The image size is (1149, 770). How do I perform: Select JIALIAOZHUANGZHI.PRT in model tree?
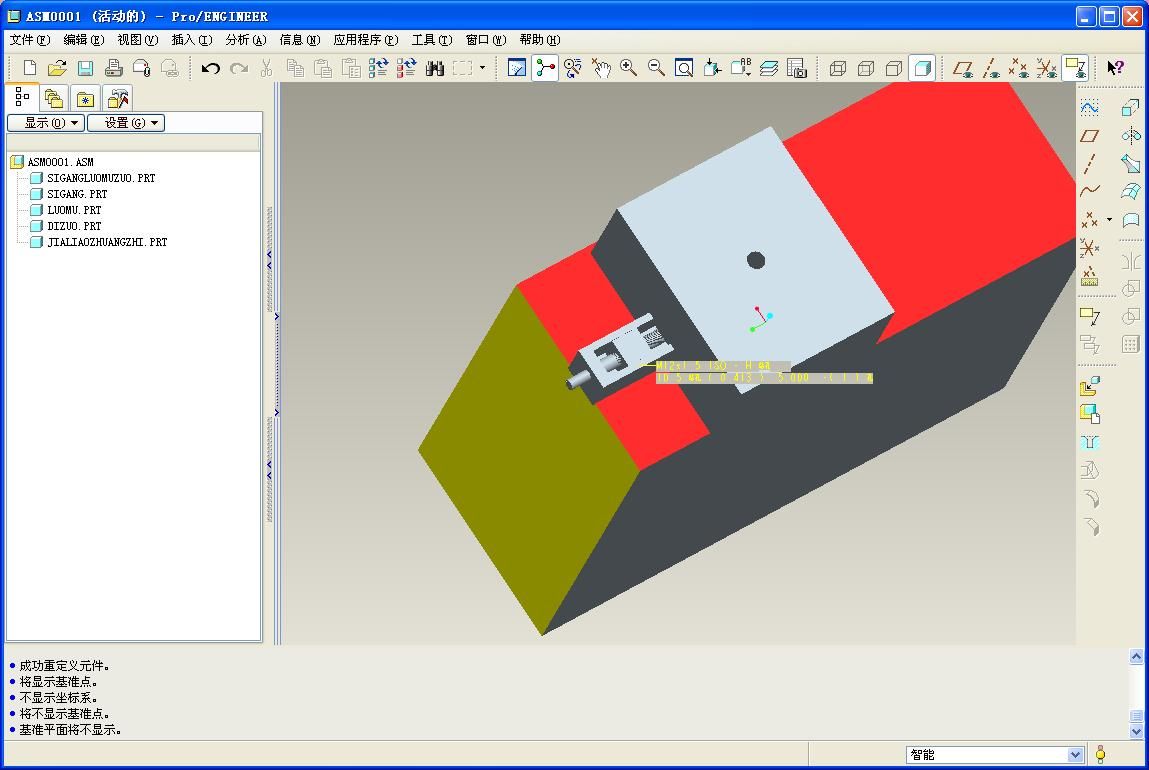(x=107, y=242)
